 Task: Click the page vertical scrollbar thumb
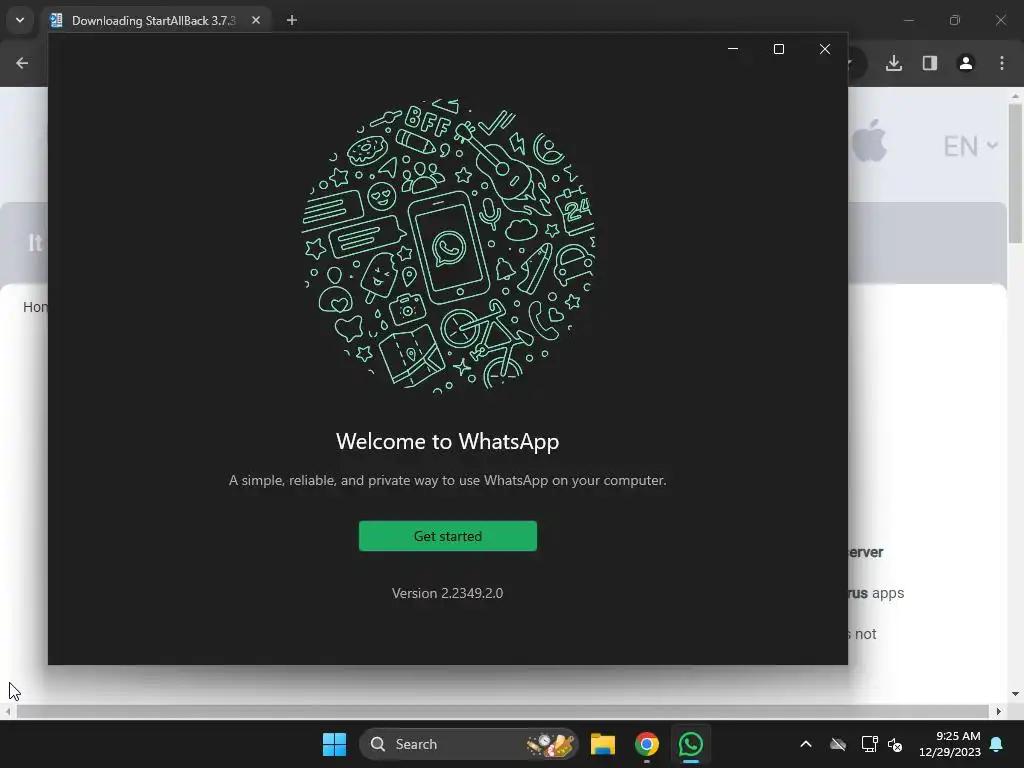(x=1016, y=173)
